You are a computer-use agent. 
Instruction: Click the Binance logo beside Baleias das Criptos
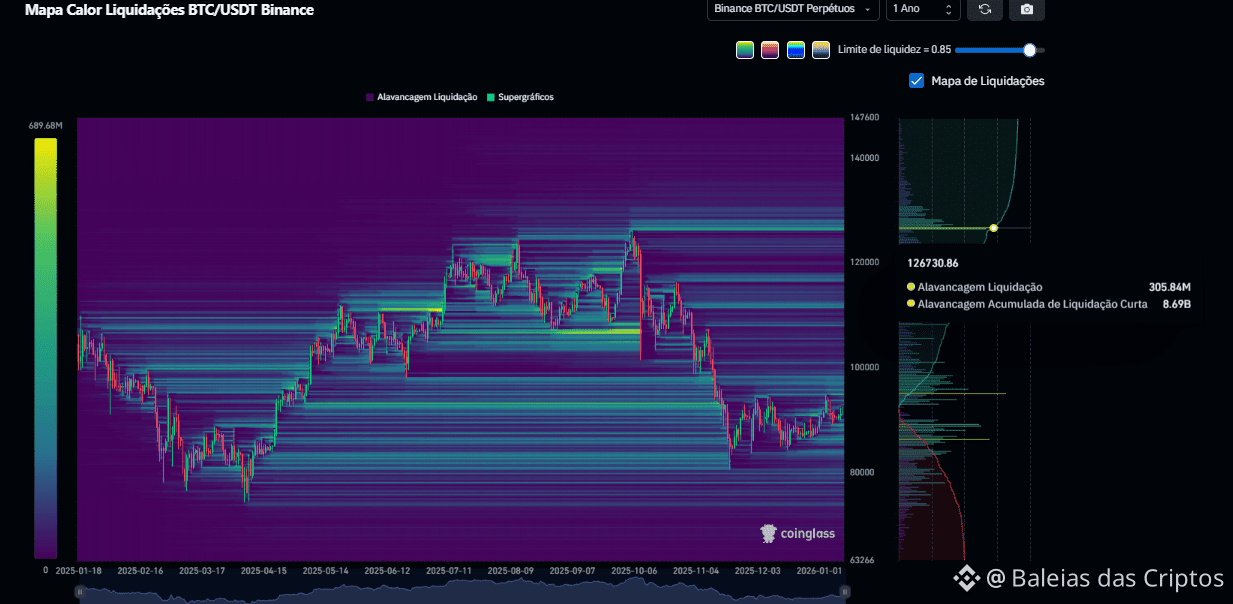(x=964, y=577)
